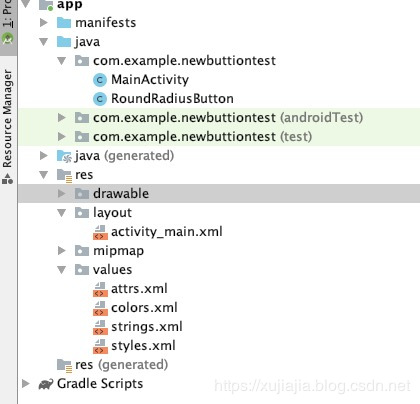The image size is (420, 404).
Task: Expand the androidTest package arrow
Action: tap(62, 118)
